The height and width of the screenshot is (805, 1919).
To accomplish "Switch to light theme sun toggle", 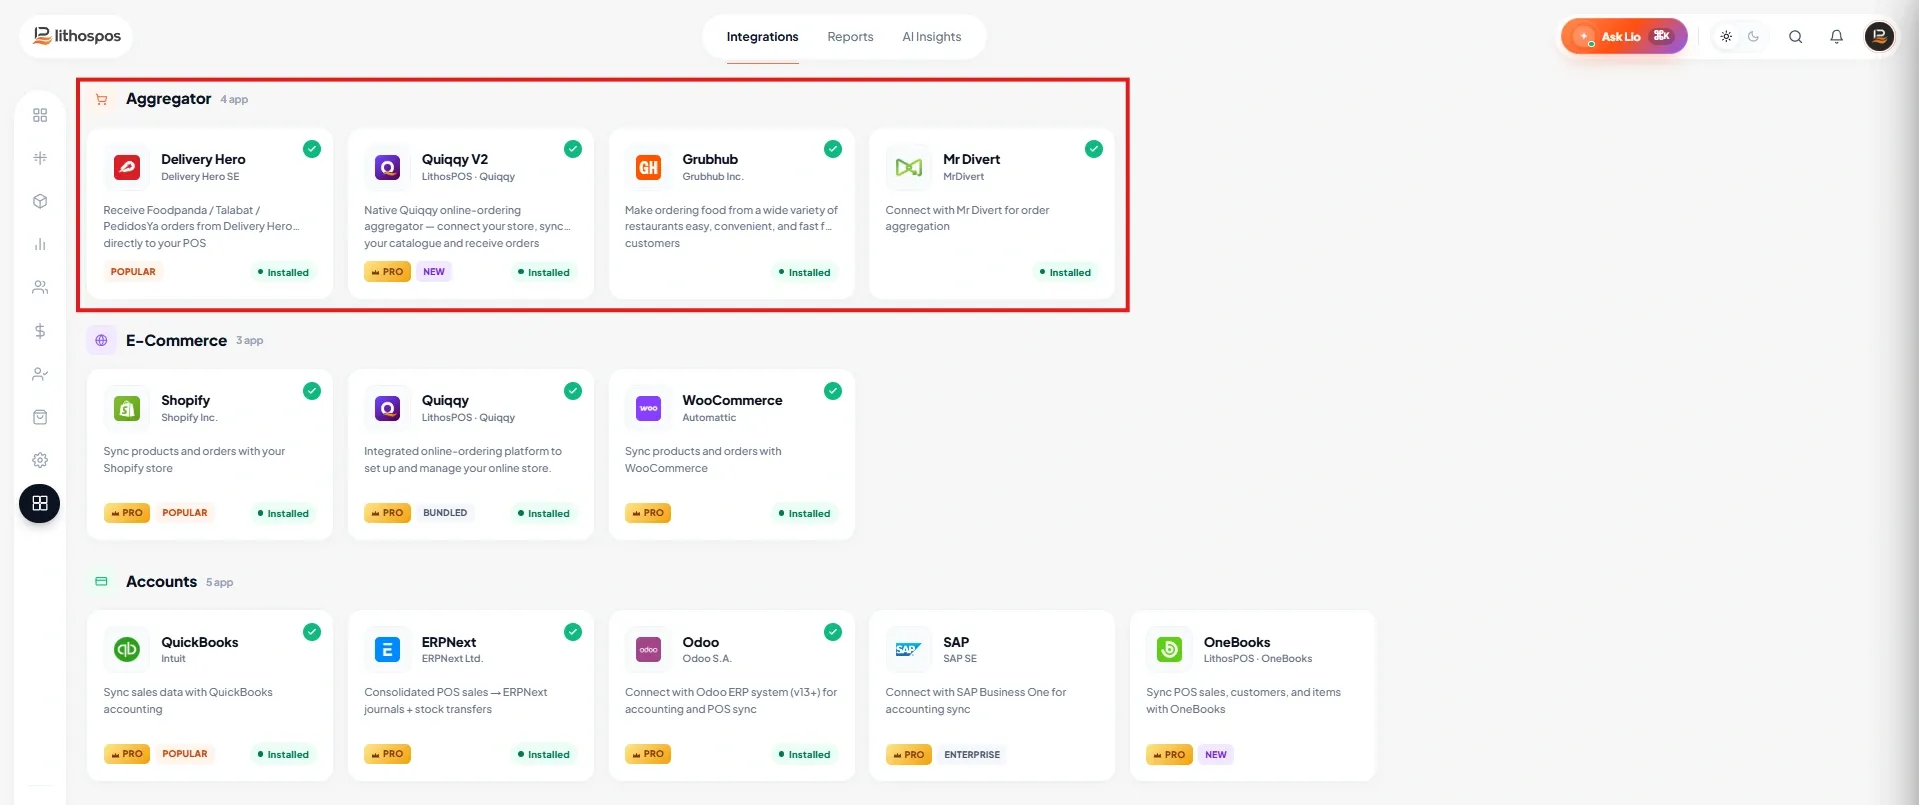I will pos(1726,36).
